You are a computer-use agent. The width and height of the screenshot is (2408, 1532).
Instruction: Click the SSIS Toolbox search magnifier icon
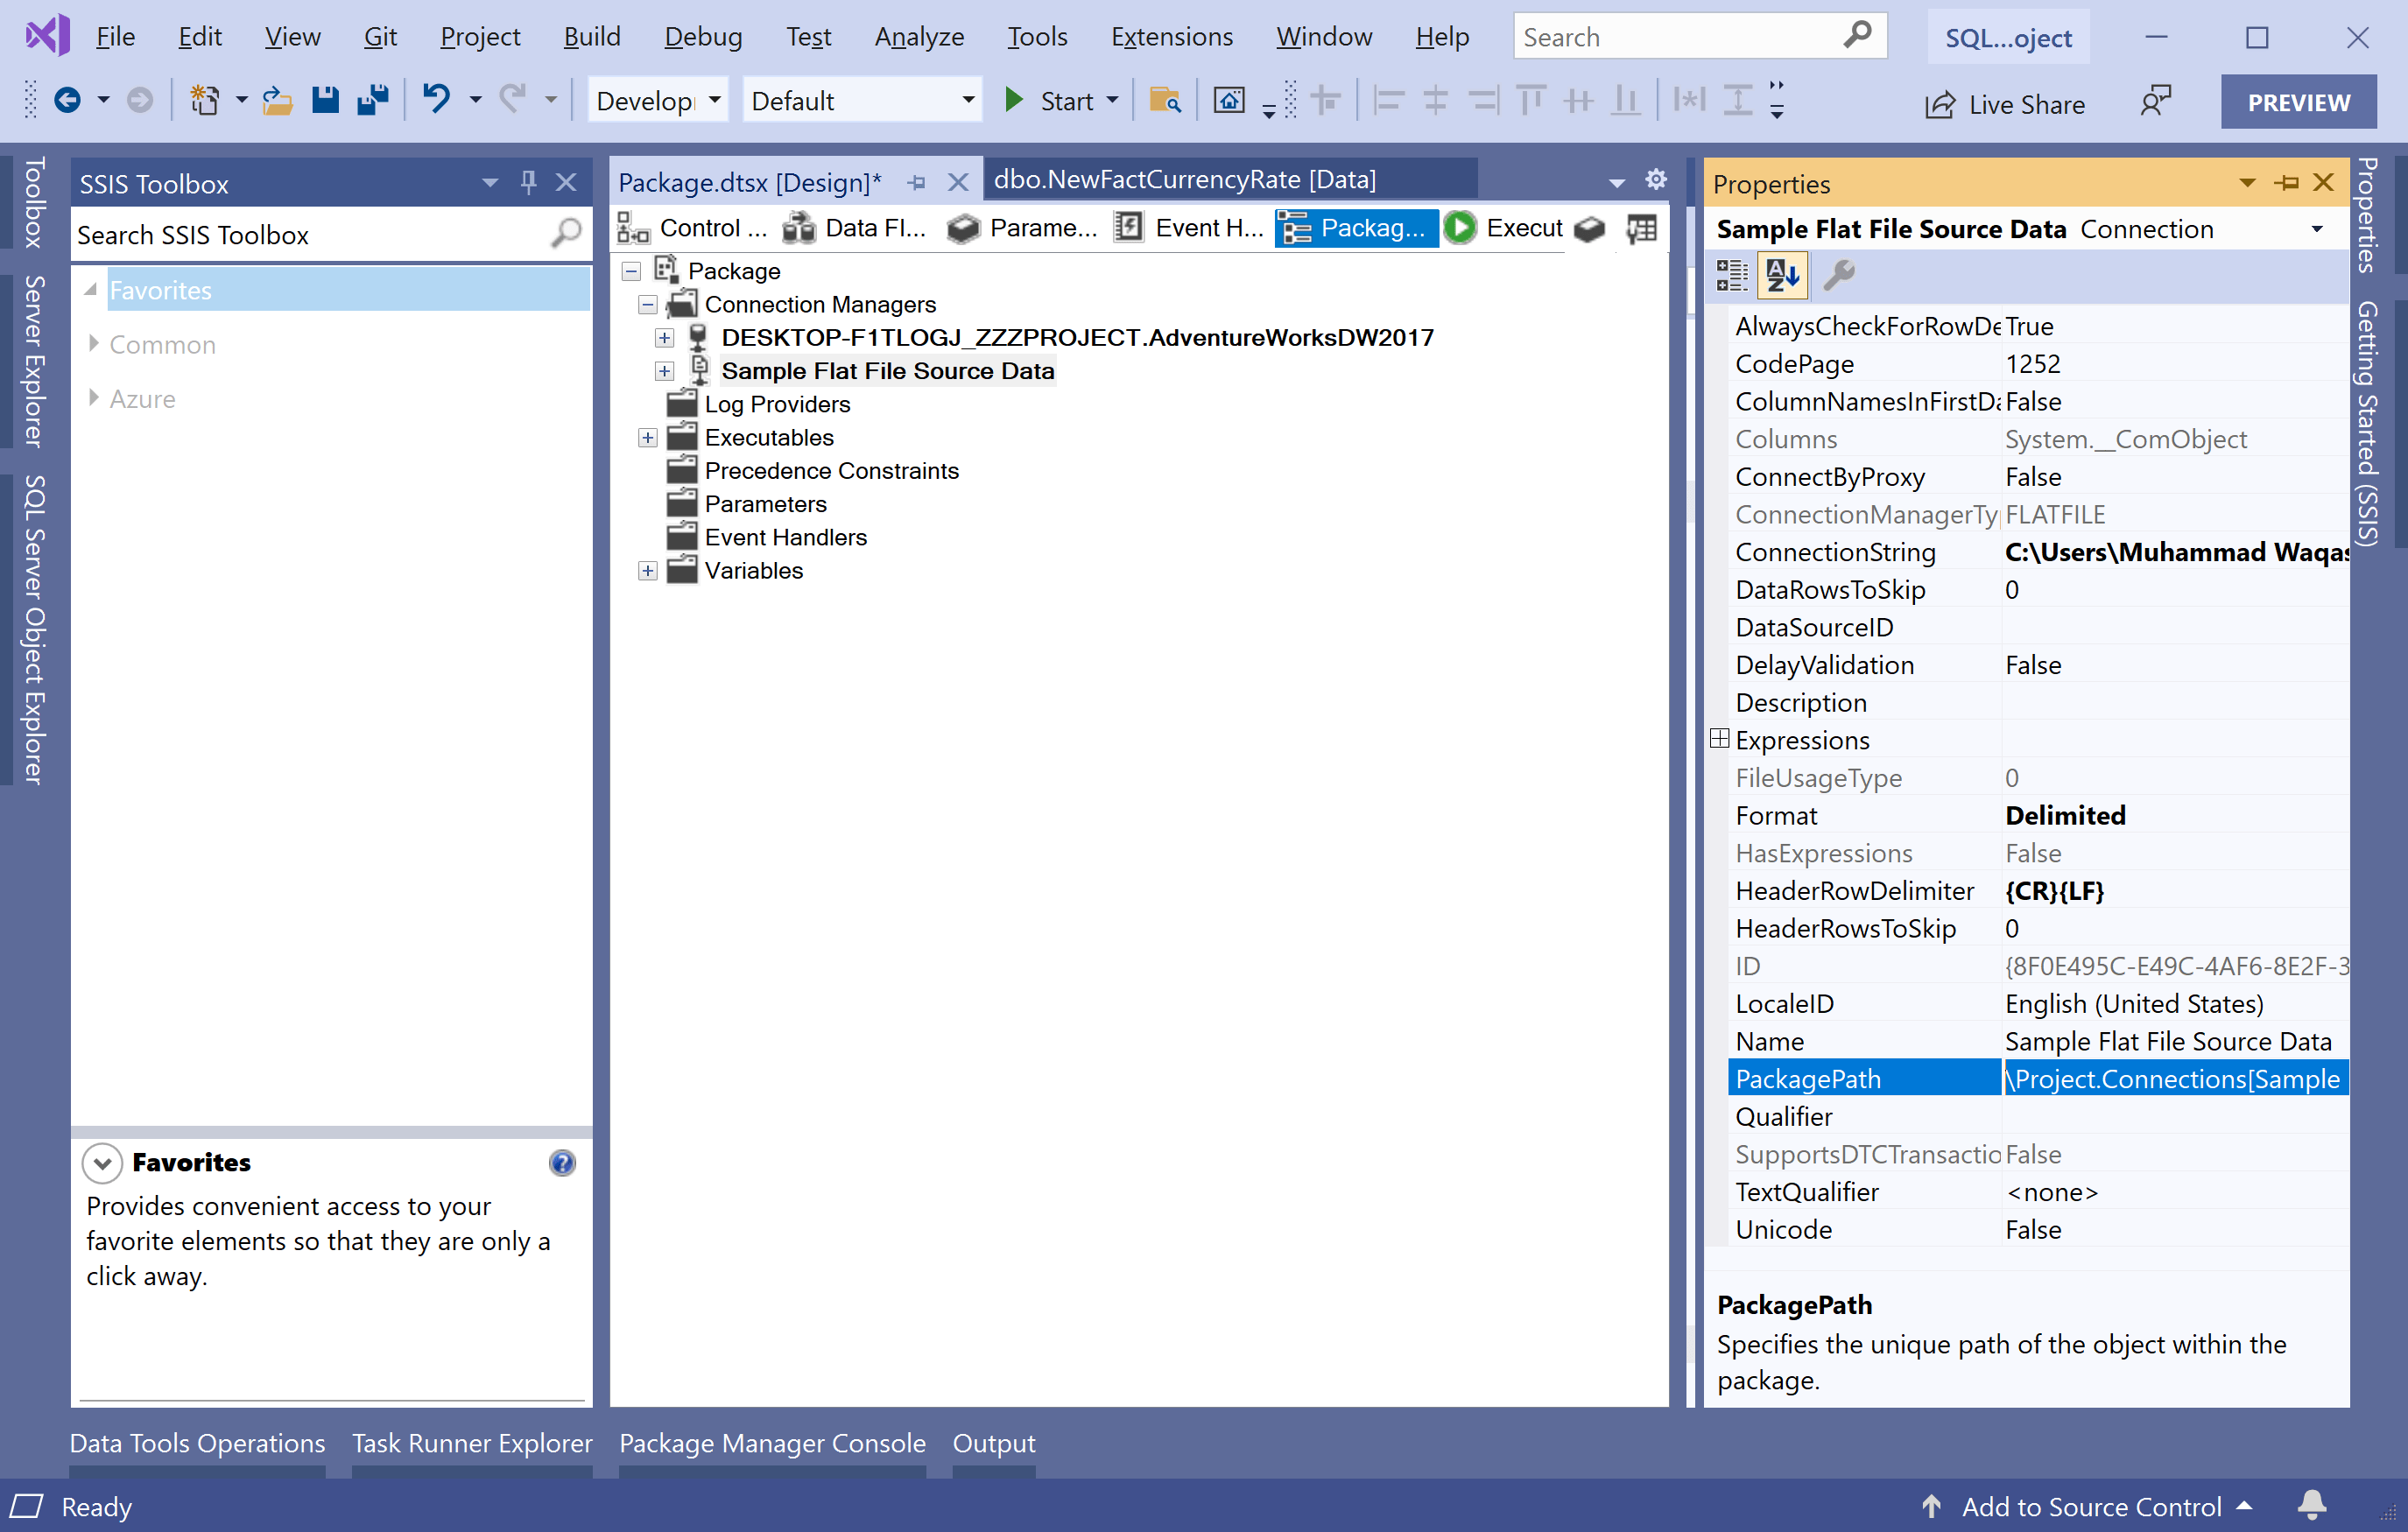coord(565,234)
